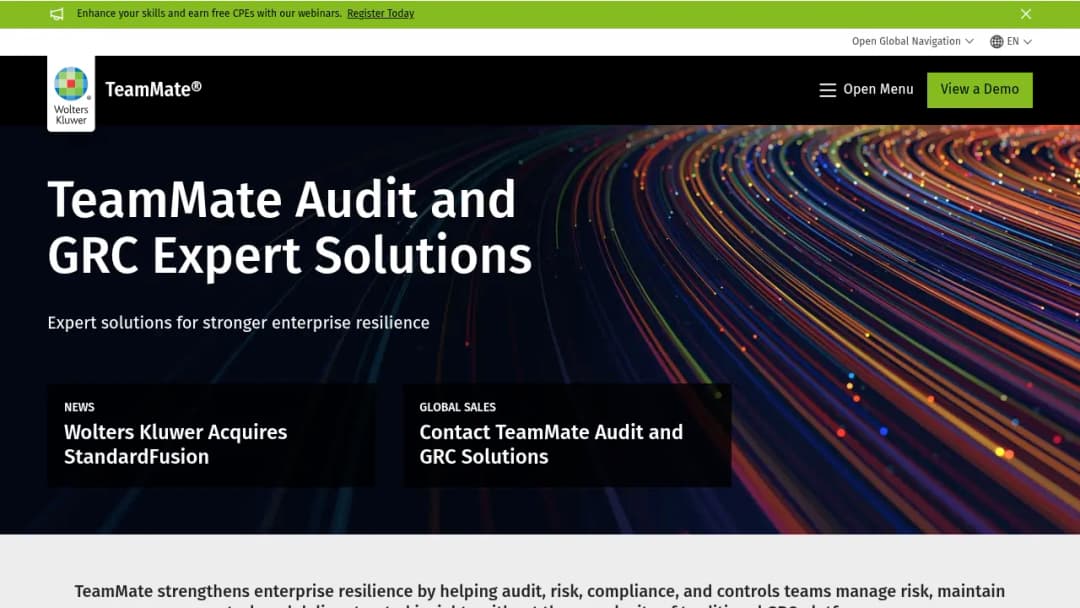Click the GLOBAL SALES label
1080x608 pixels.
click(x=457, y=407)
